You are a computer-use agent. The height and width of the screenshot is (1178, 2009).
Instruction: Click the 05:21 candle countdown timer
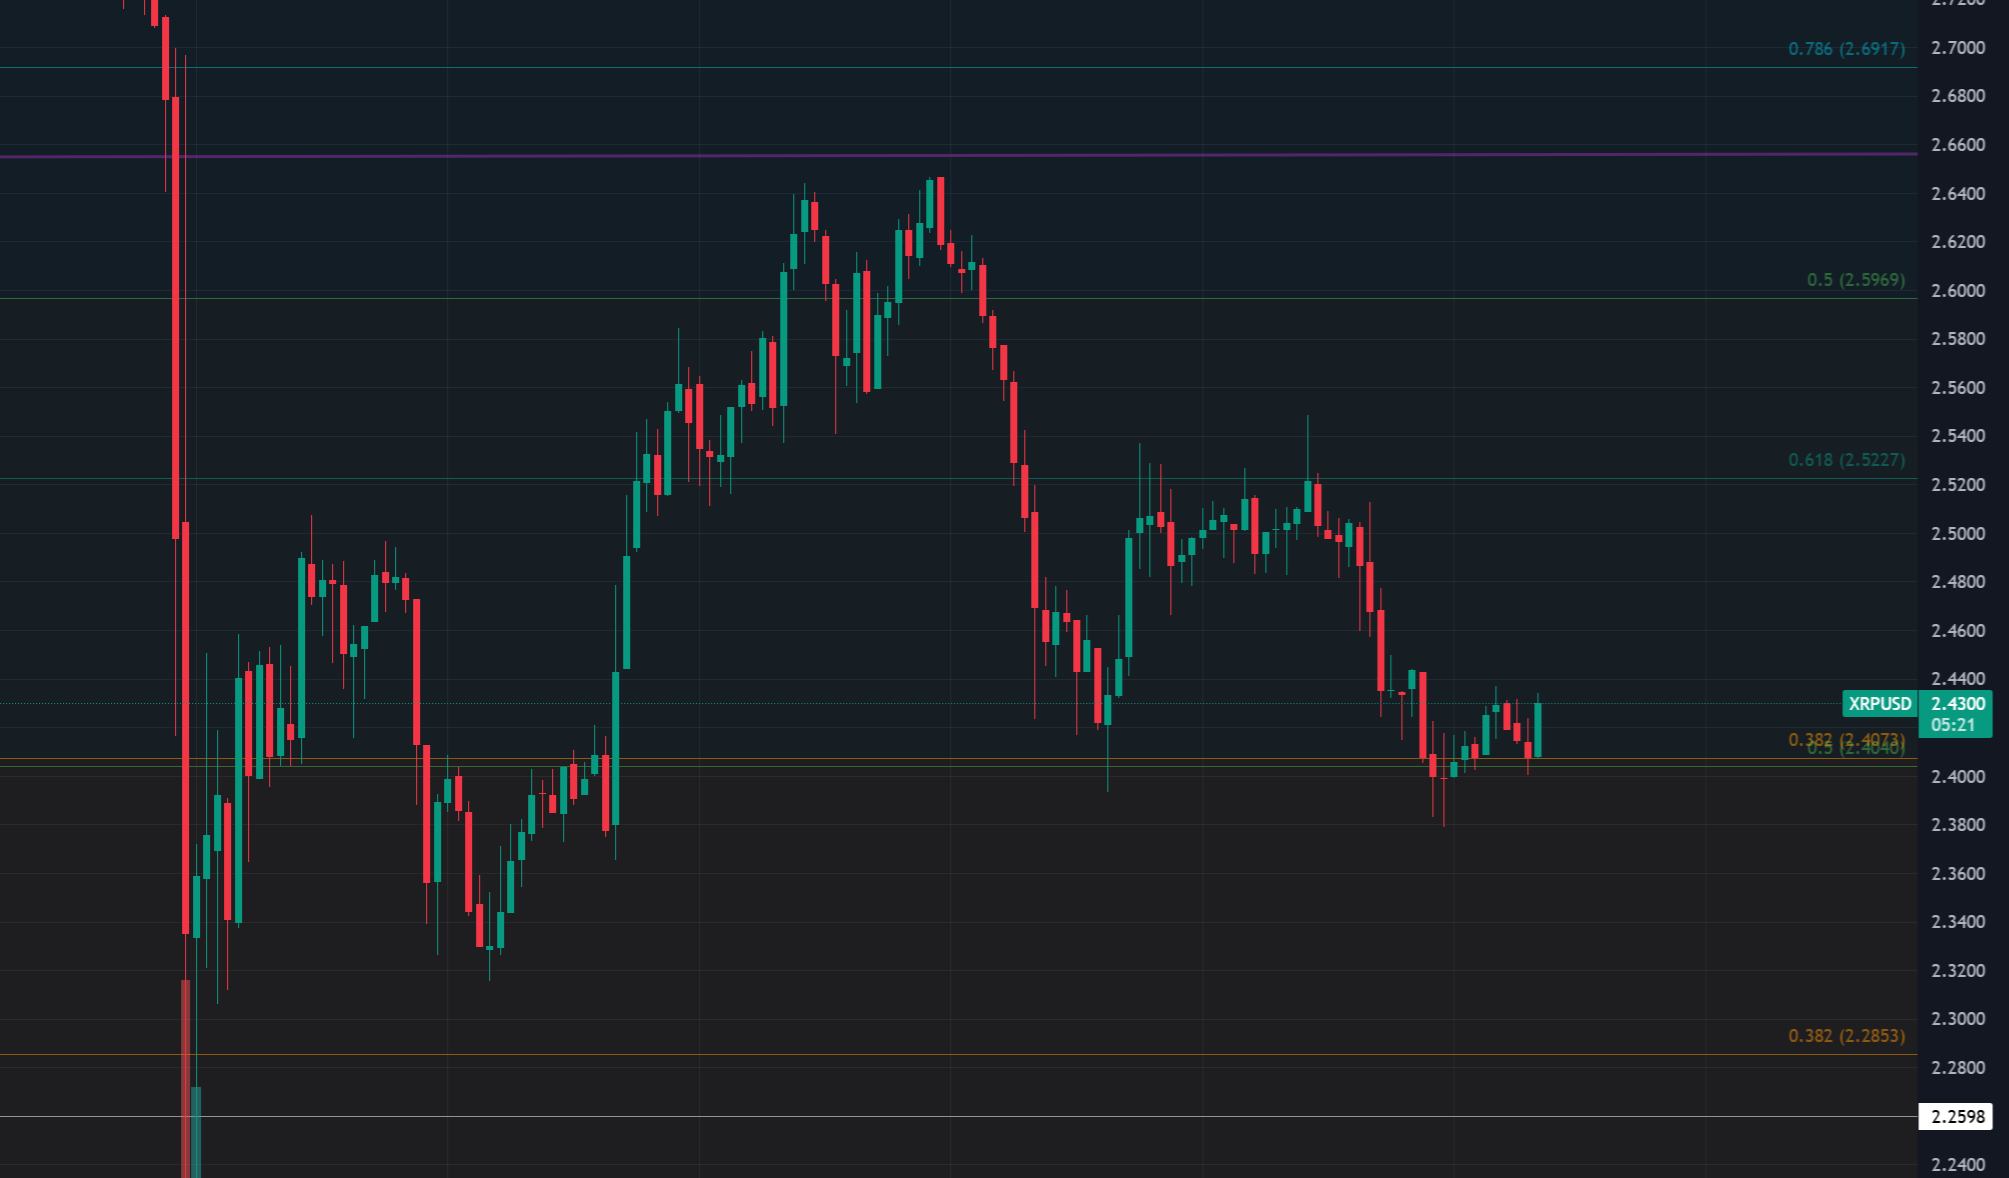click(1953, 725)
